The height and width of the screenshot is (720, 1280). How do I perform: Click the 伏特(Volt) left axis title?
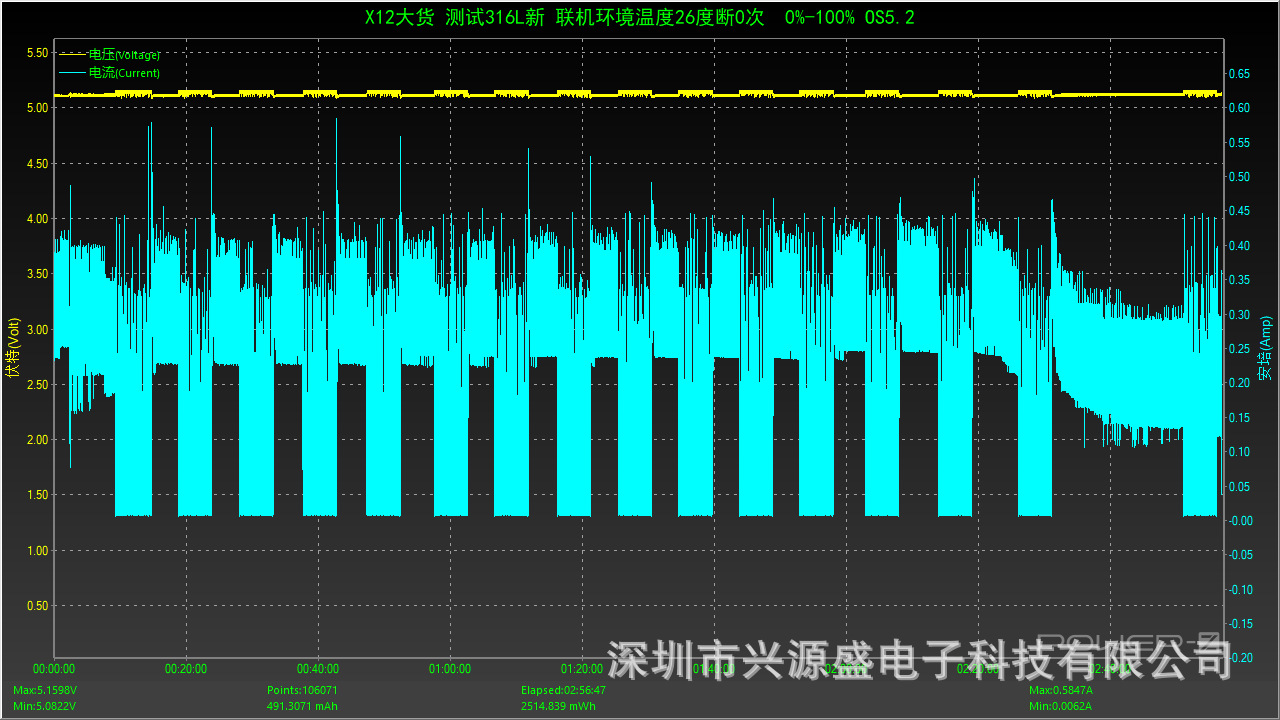14,346
